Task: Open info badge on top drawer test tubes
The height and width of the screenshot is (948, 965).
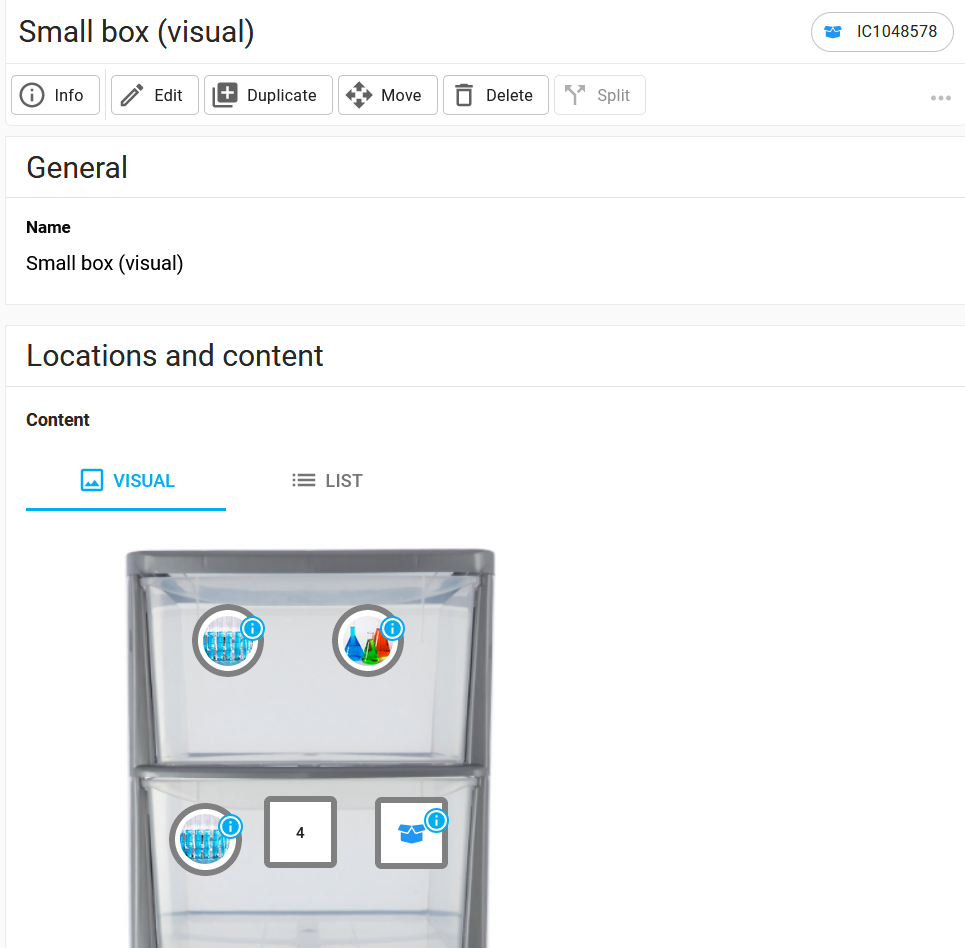Action: tap(252, 629)
